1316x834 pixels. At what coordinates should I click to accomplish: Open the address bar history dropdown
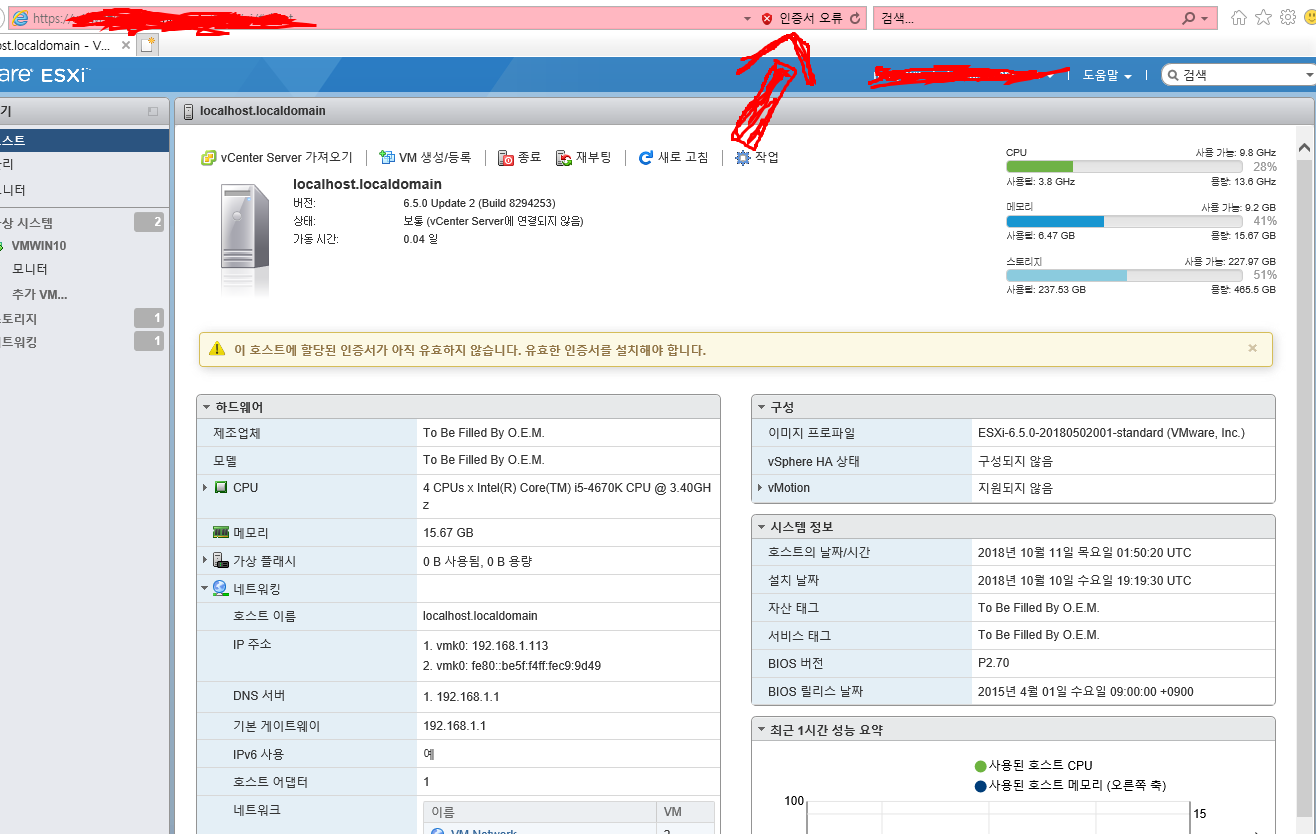tap(747, 19)
